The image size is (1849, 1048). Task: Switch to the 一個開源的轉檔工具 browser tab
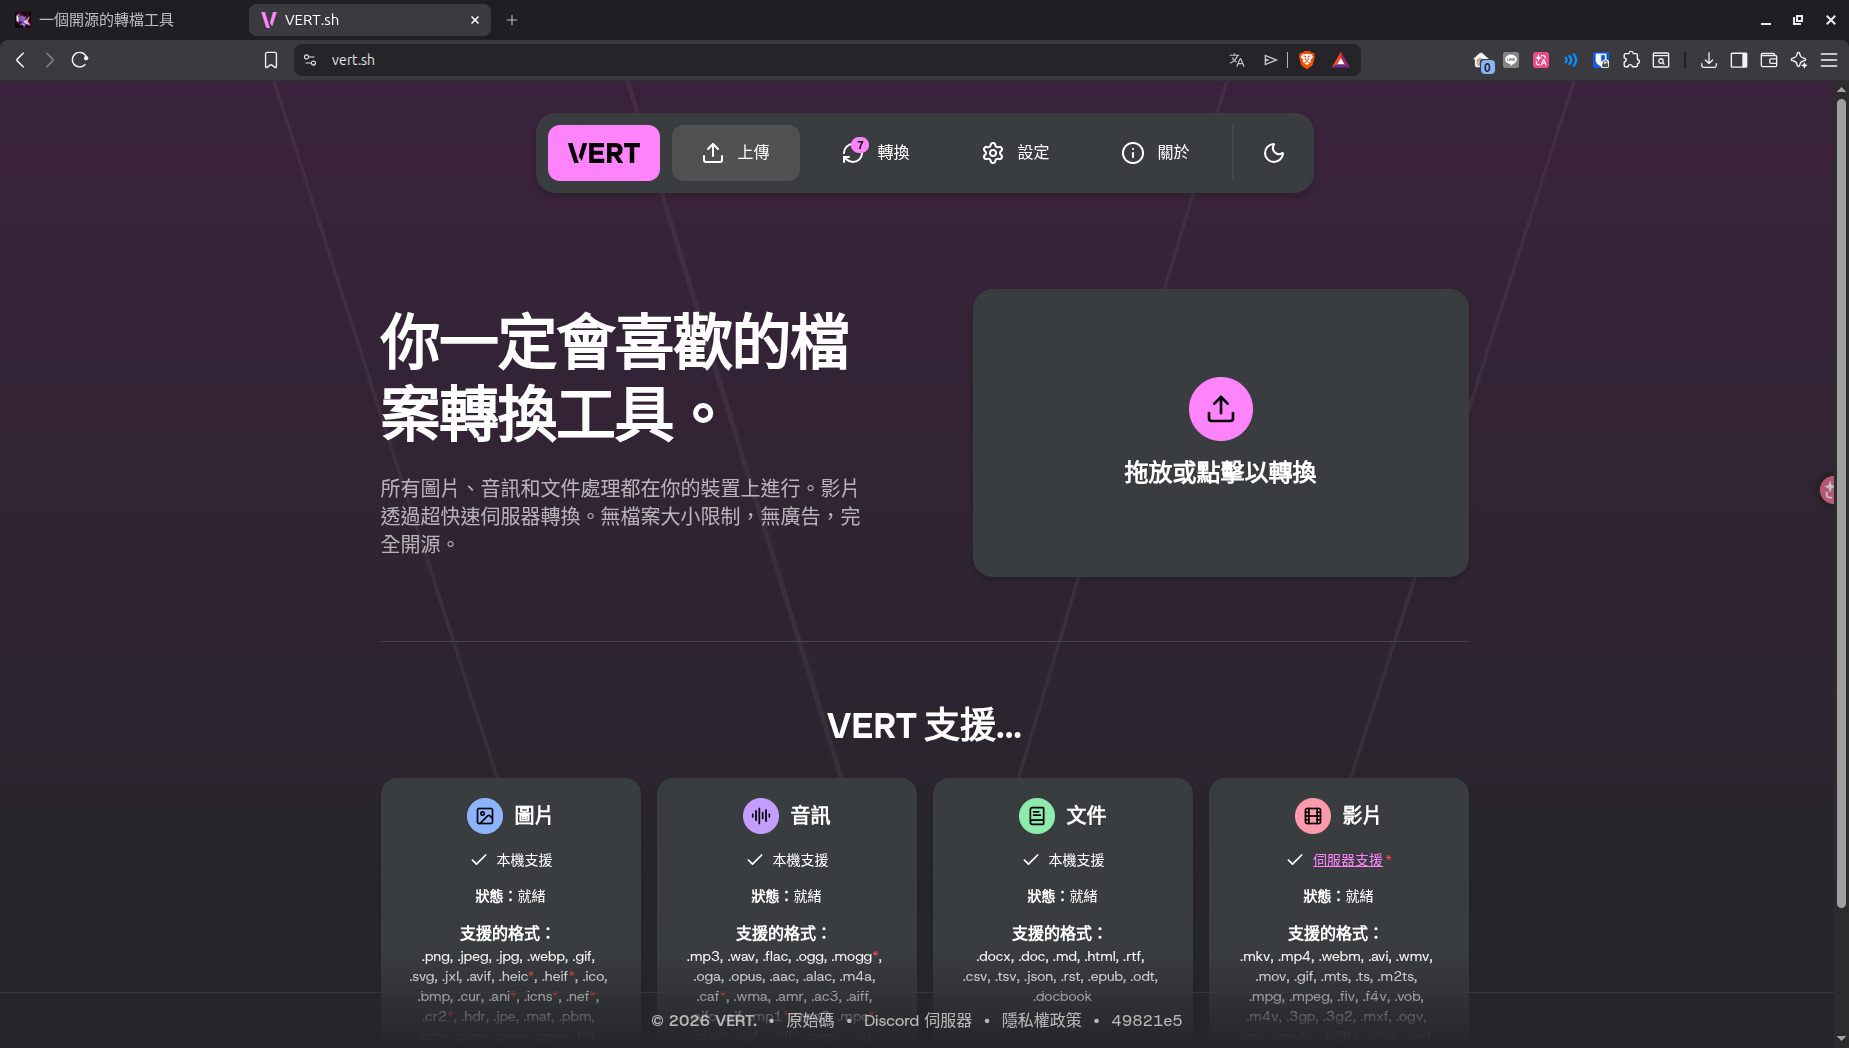tap(122, 20)
